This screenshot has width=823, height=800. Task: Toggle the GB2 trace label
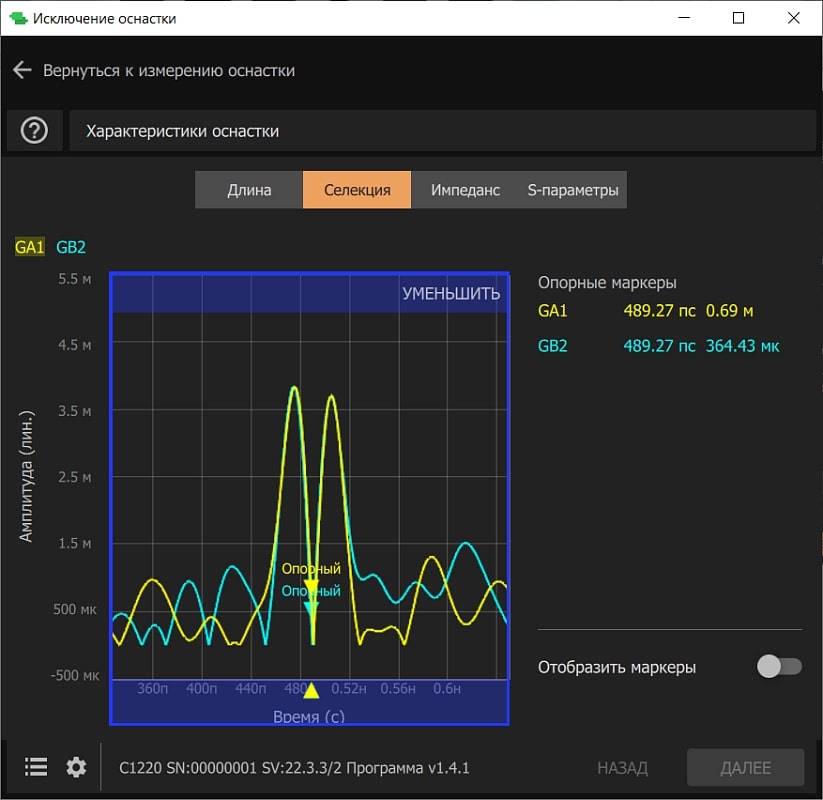pos(71,247)
